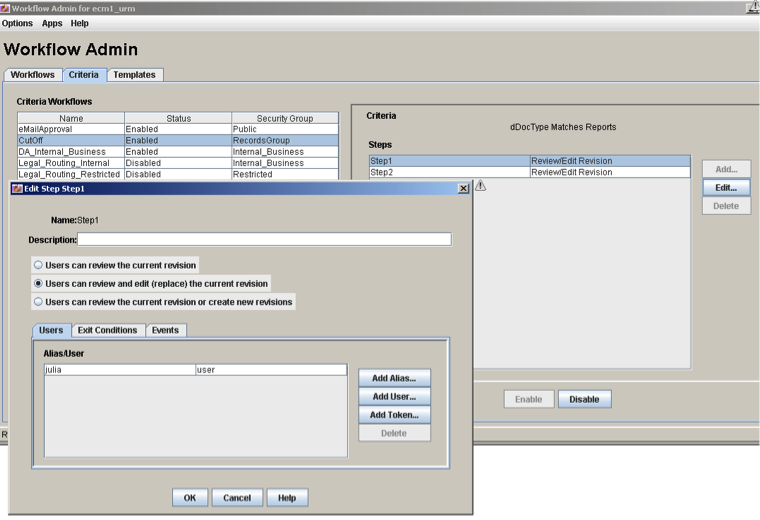Click the Add... button beside Steps

coord(726,169)
